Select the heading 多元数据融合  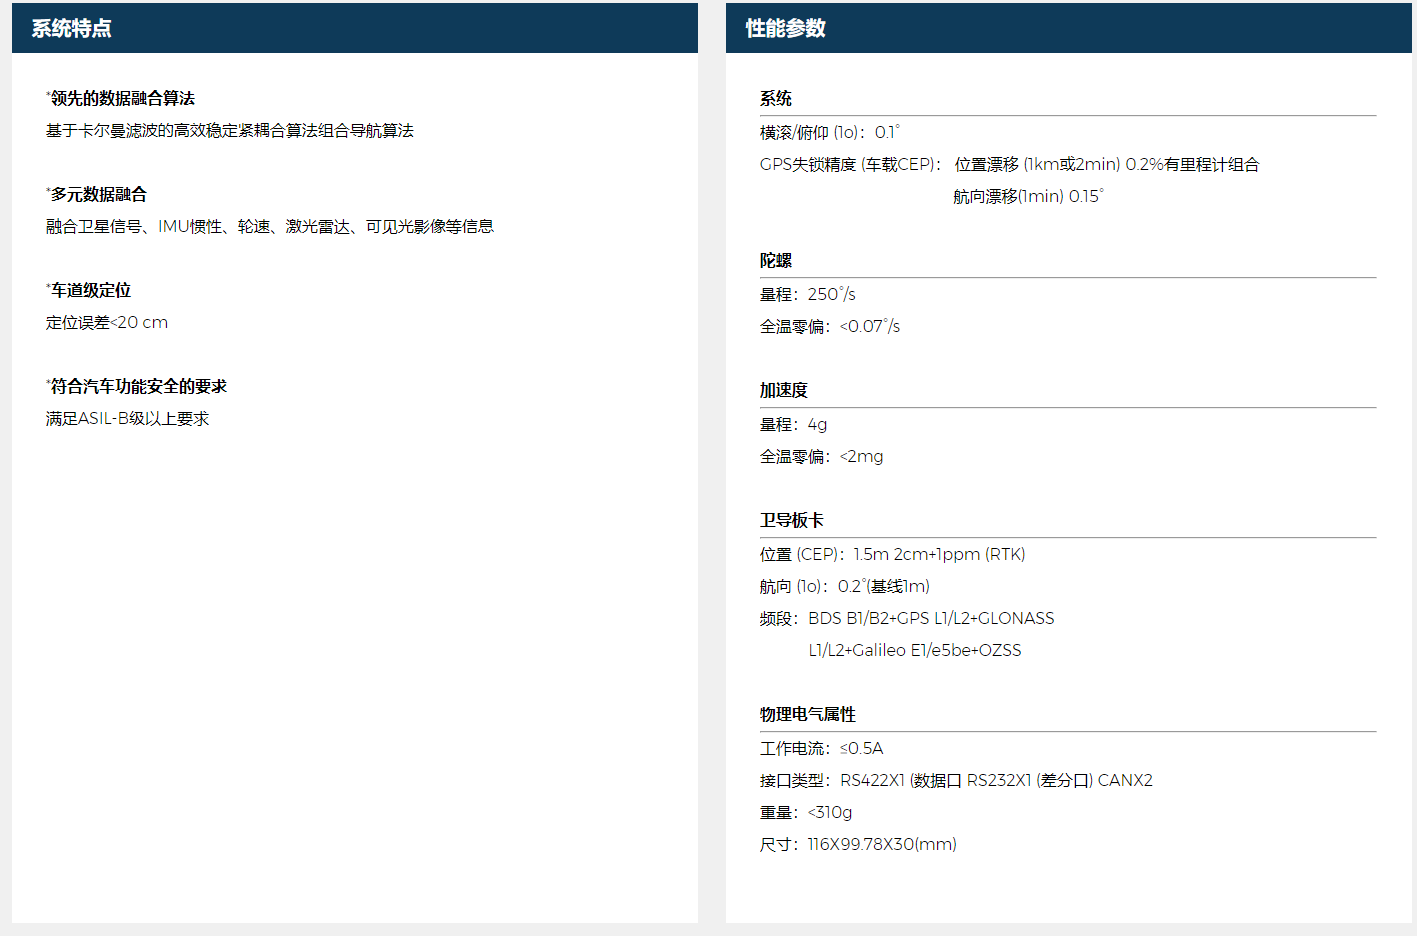[98, 194]
